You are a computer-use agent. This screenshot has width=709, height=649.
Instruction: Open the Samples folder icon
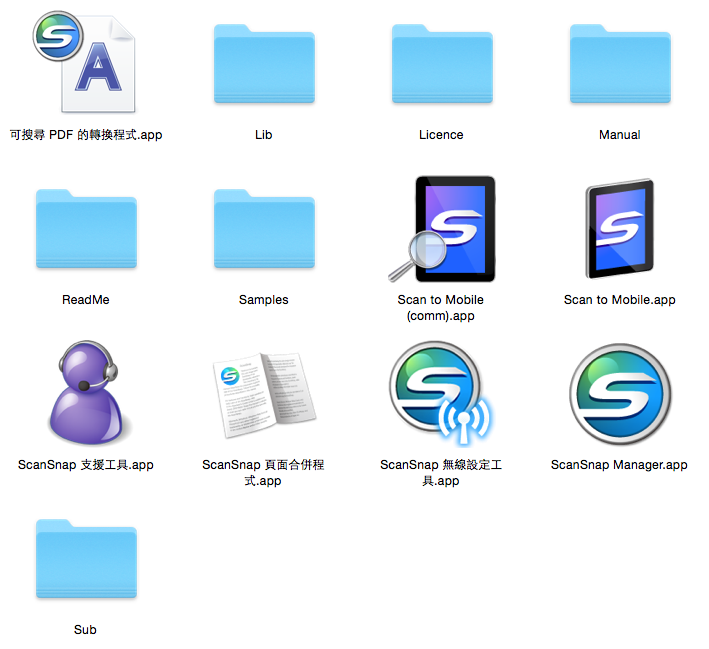264,229
